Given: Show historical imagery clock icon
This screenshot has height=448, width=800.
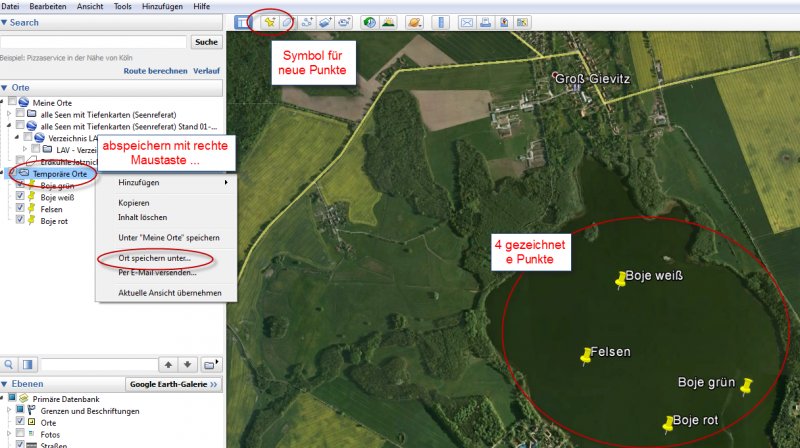Looking at the screenshot, I should coord(369,22).
